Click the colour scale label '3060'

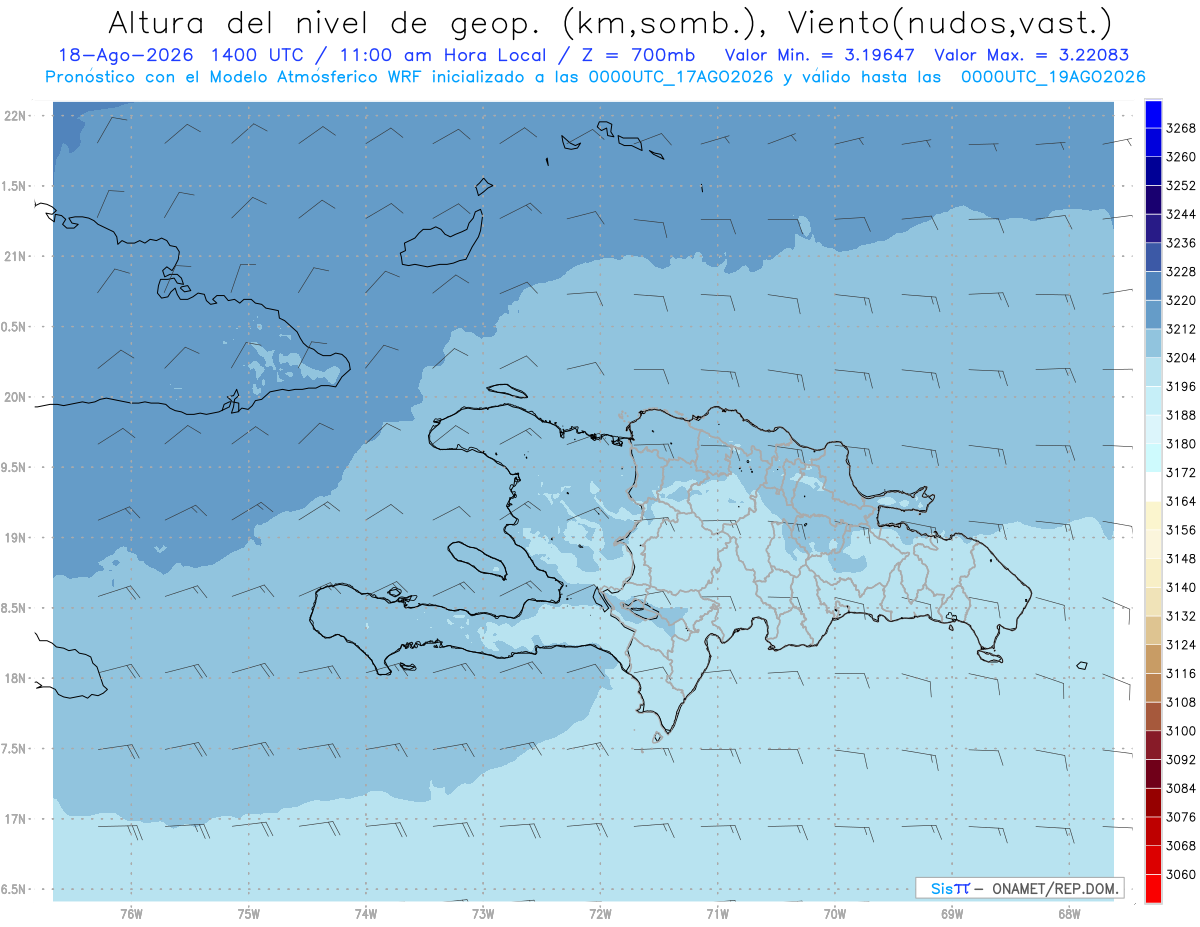1181,874
